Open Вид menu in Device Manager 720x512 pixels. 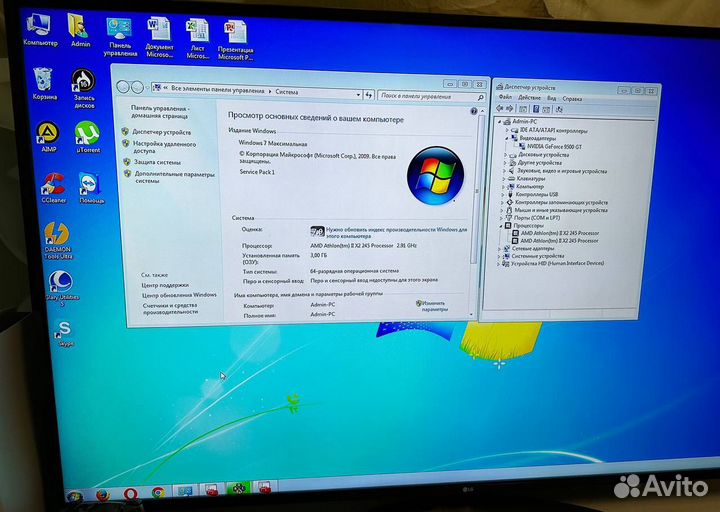click(x=551, y=98)
